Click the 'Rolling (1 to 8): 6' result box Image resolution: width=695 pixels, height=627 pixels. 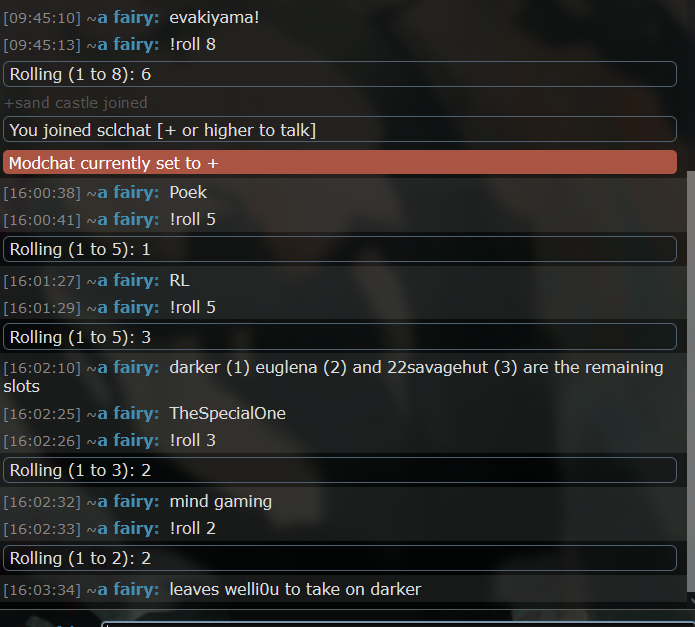[340, 74]
